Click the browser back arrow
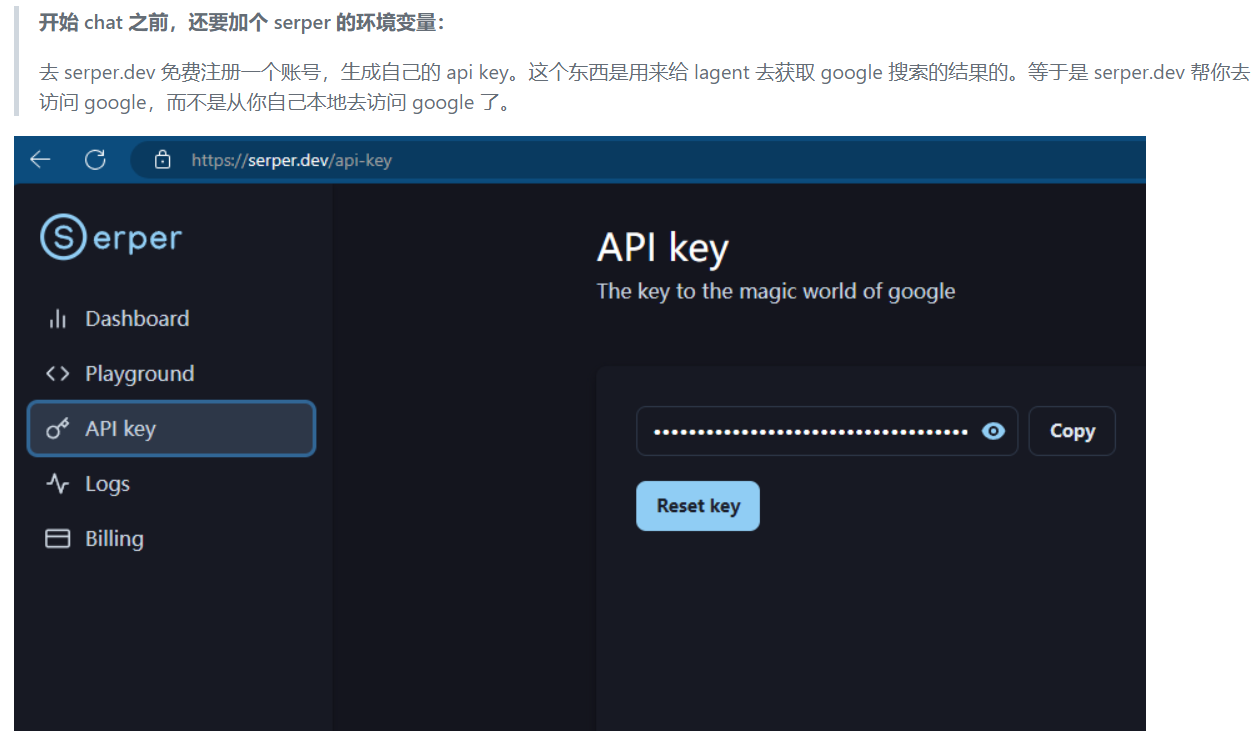The width and height of the screenshot is (1254, 735). (40, 159)
